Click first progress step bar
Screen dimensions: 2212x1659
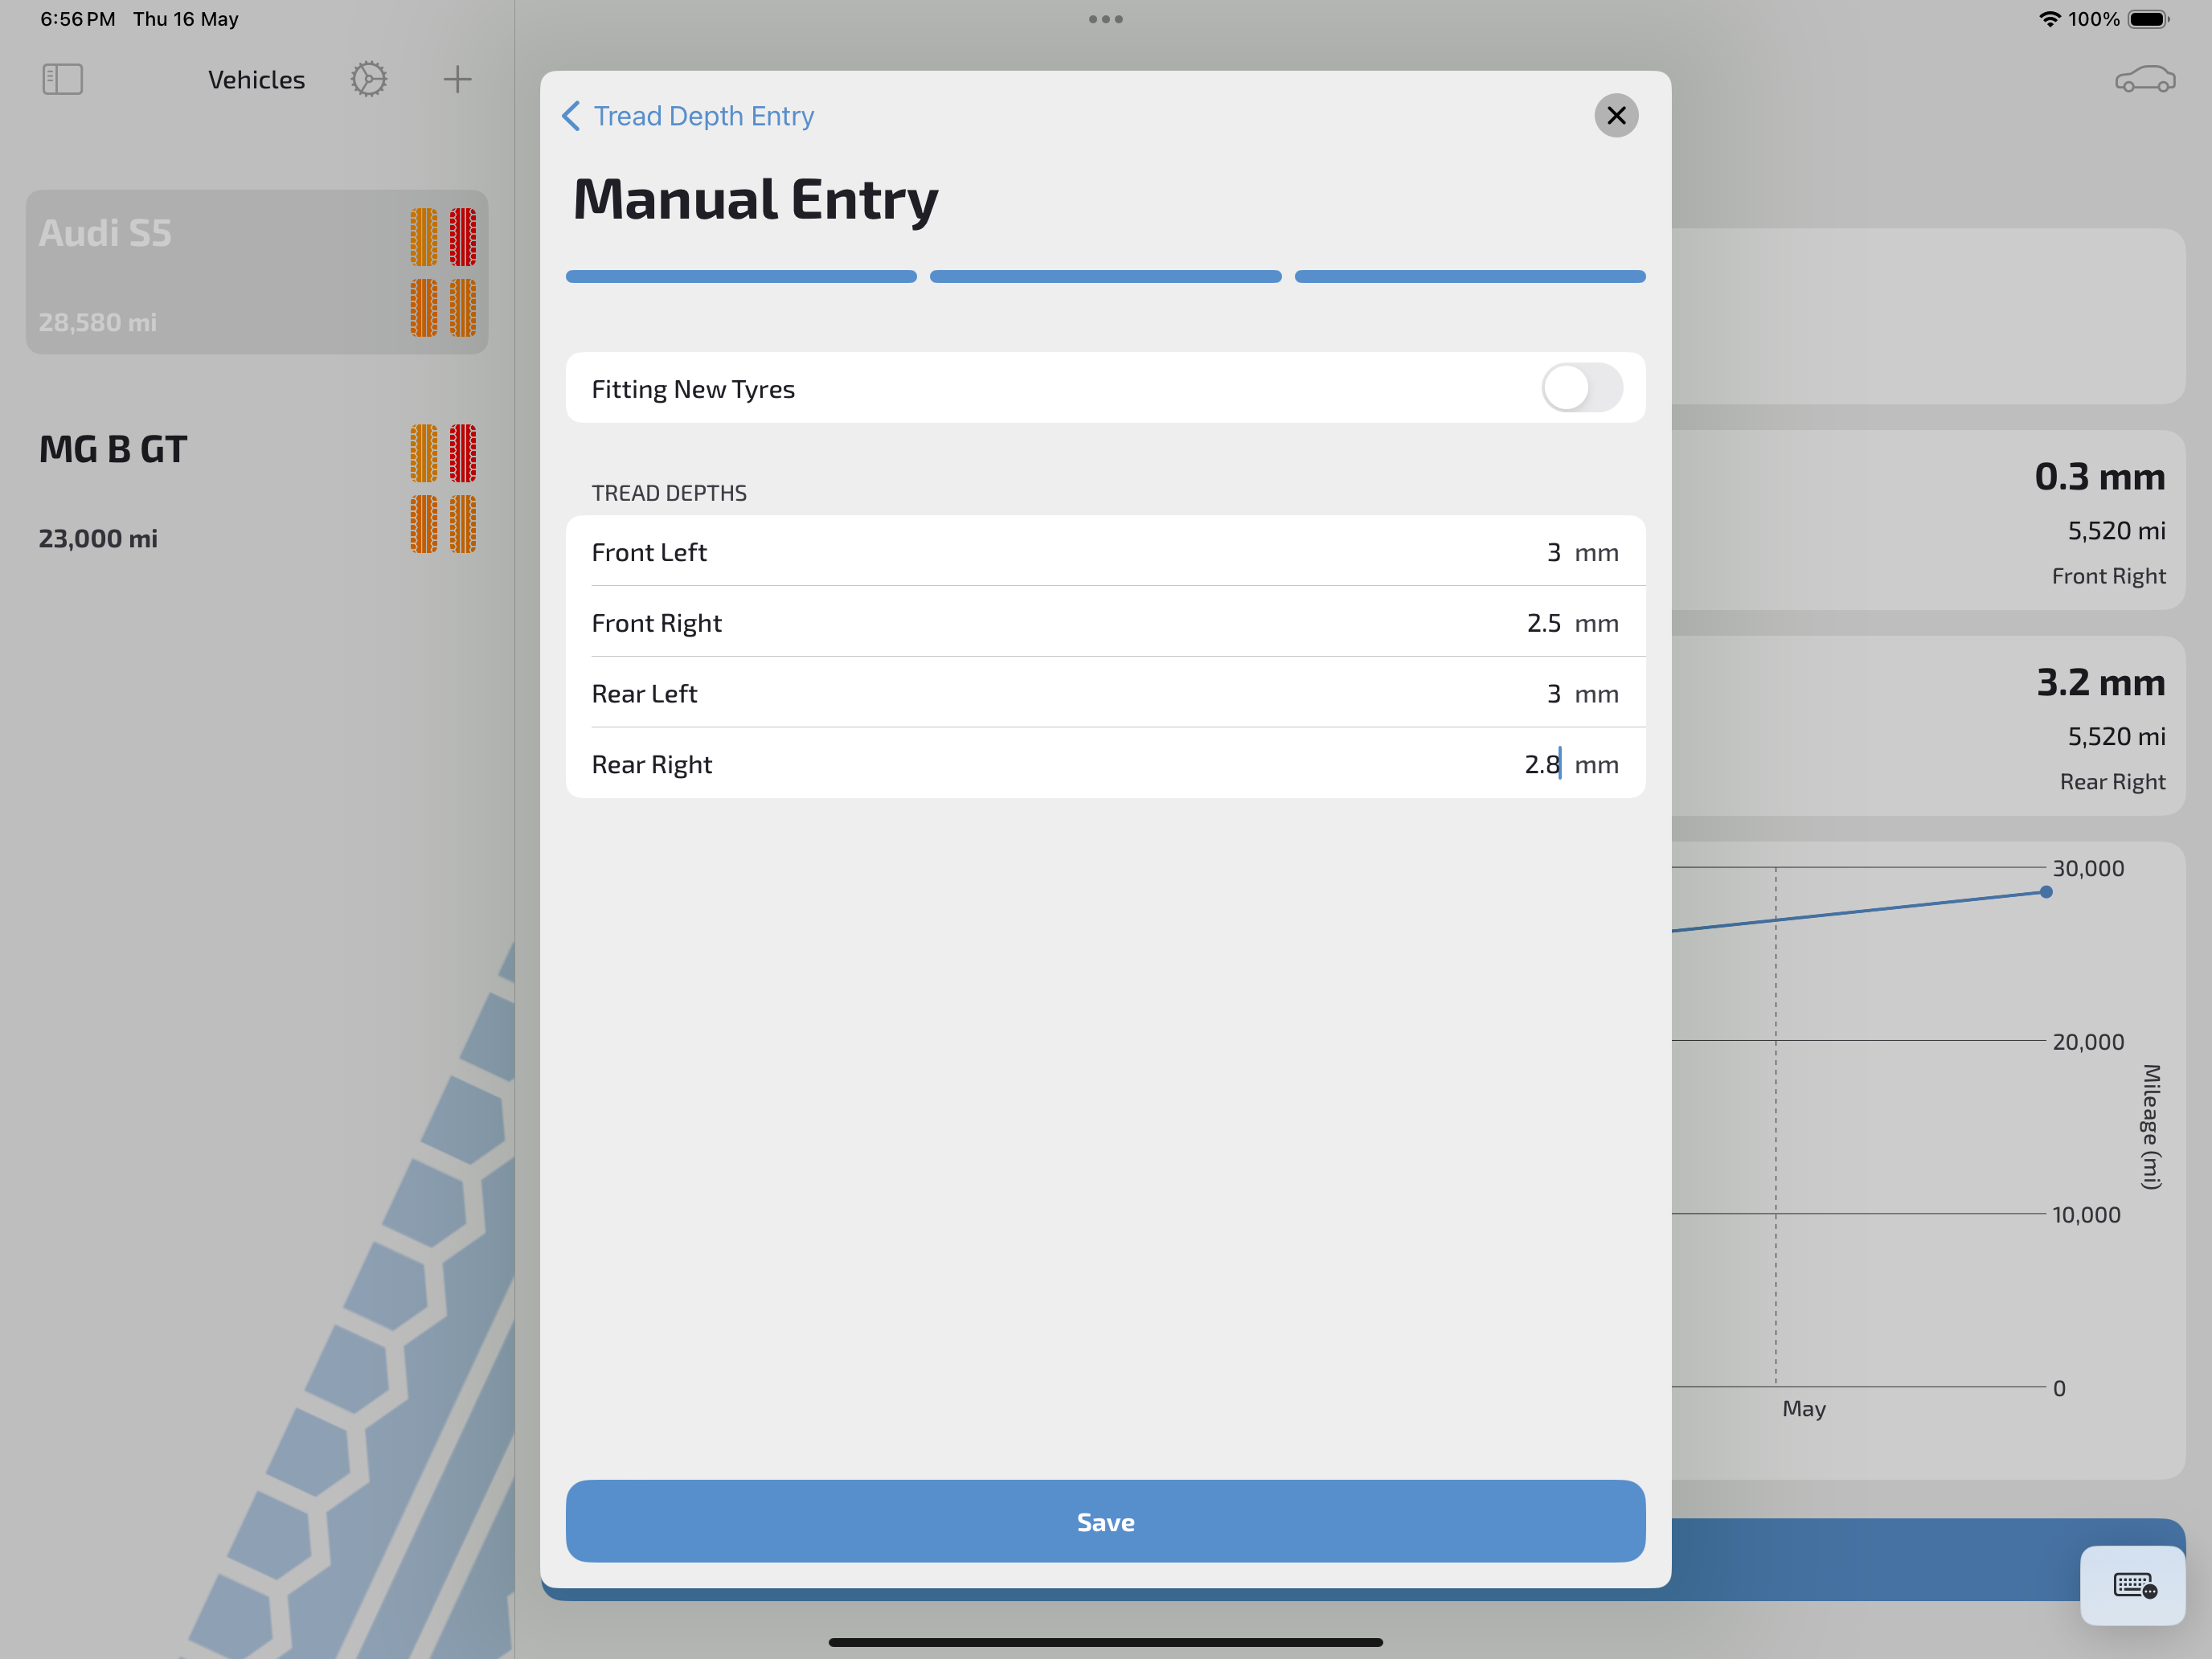click(741, 276)
